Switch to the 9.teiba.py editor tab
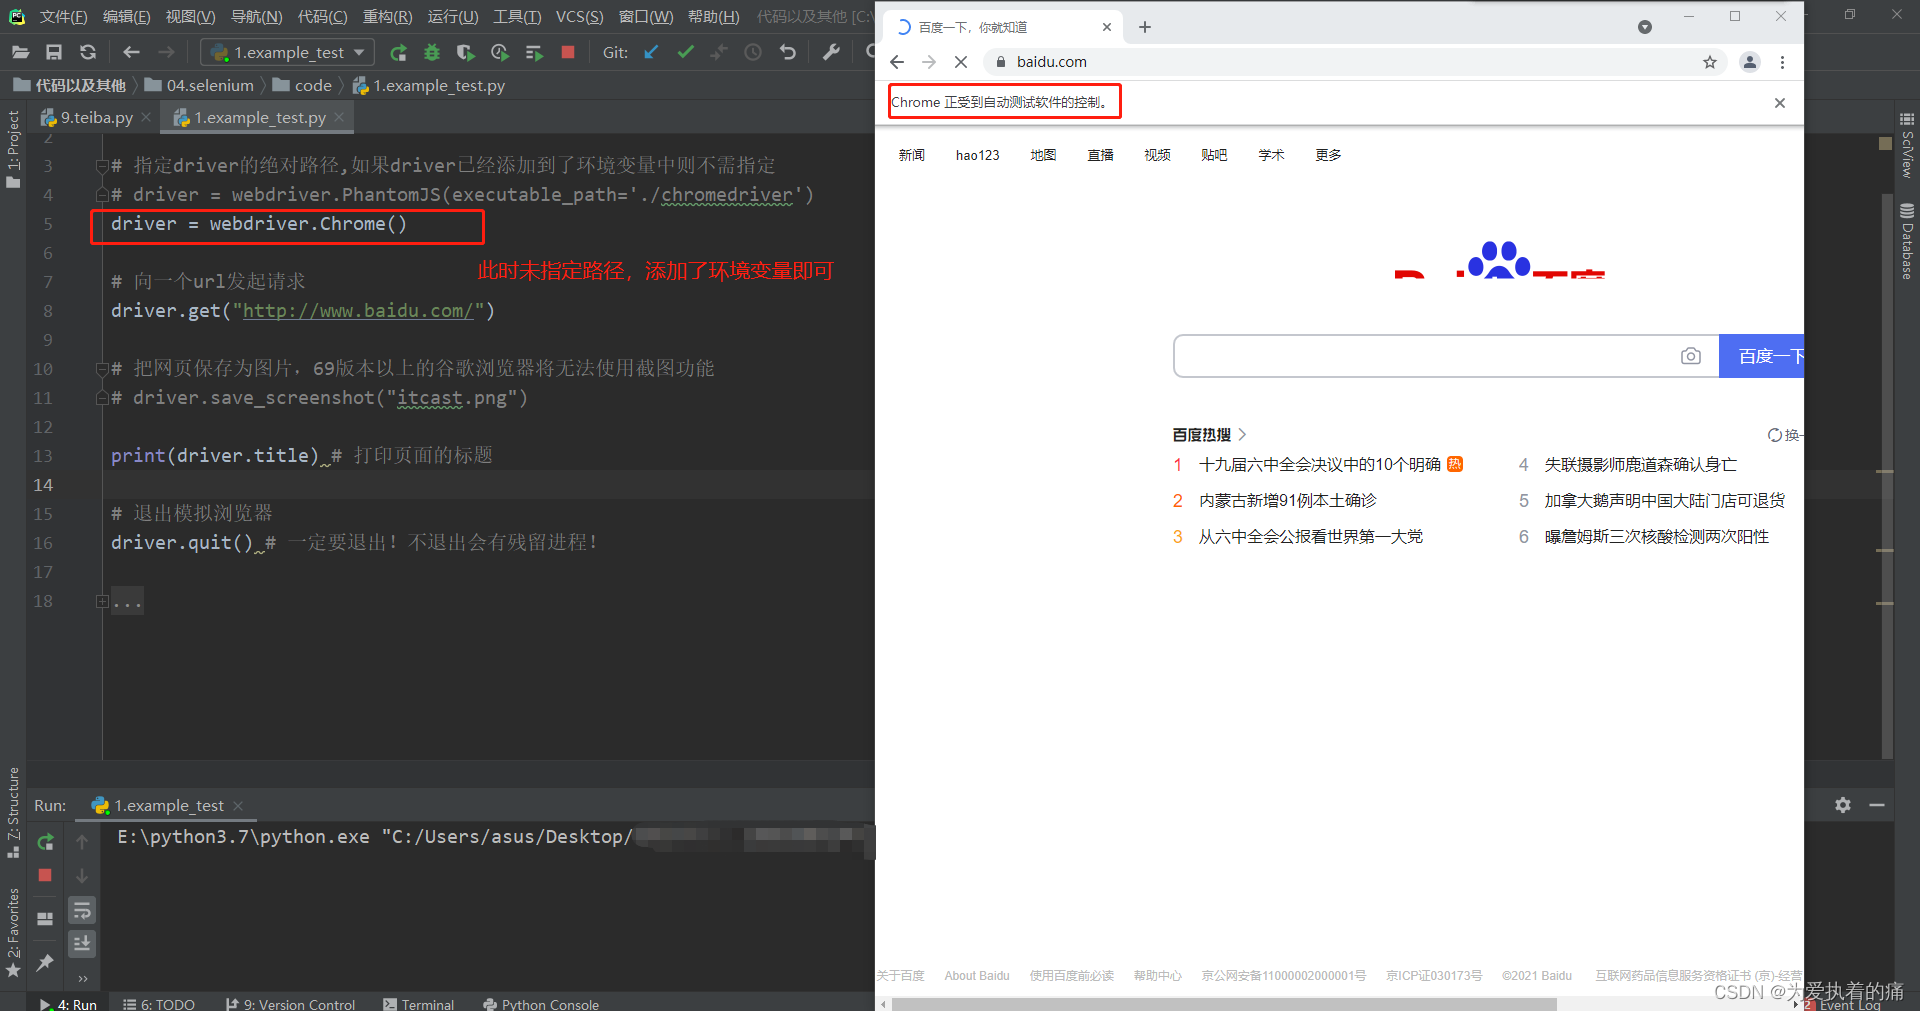 coord(96,117)
